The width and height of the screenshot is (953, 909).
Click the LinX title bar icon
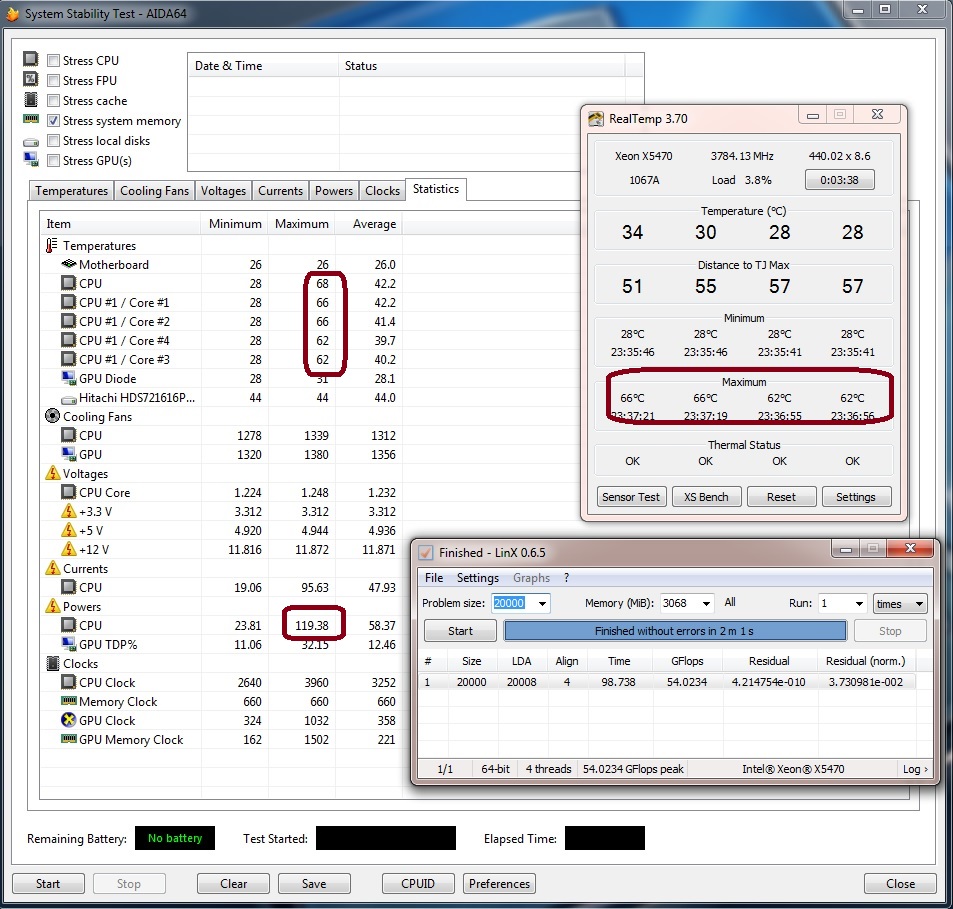point(426,552)
